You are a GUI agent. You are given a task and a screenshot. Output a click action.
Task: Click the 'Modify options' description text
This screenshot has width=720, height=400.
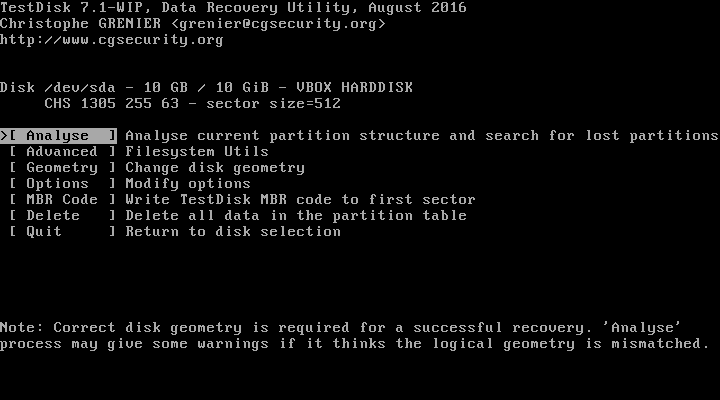pyautogui.click(x=188, y=184)
